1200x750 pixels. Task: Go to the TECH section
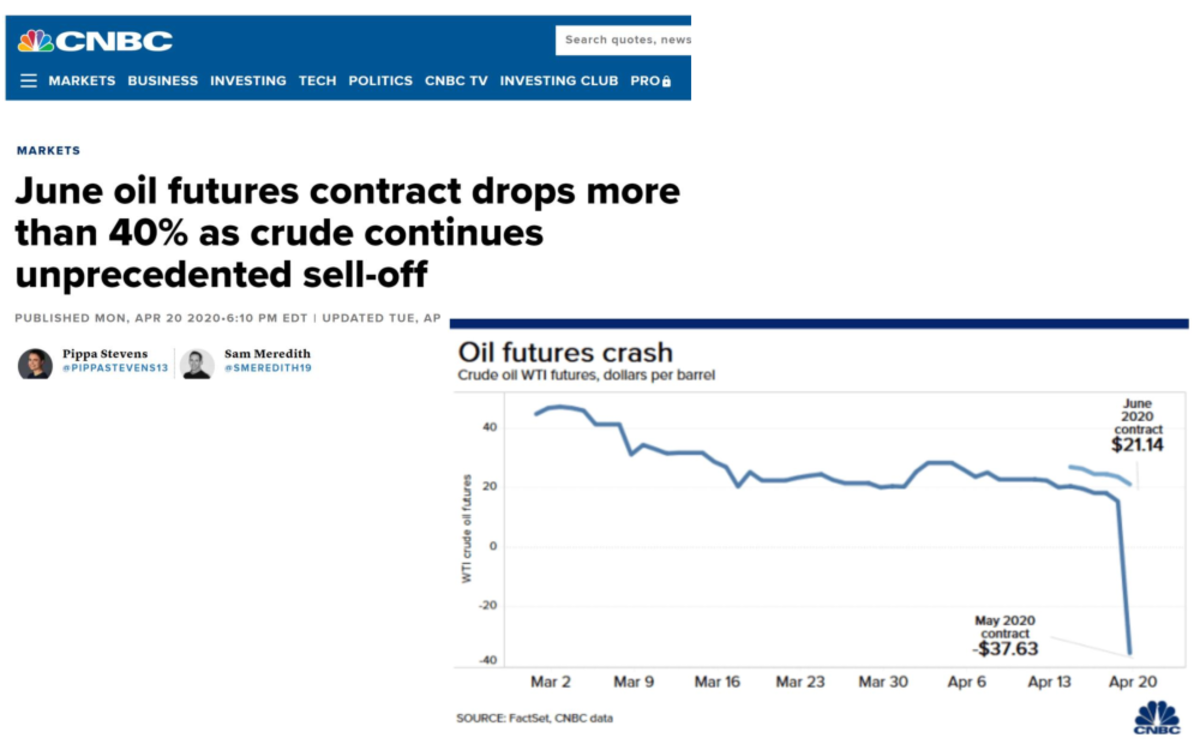coord(317,81)
